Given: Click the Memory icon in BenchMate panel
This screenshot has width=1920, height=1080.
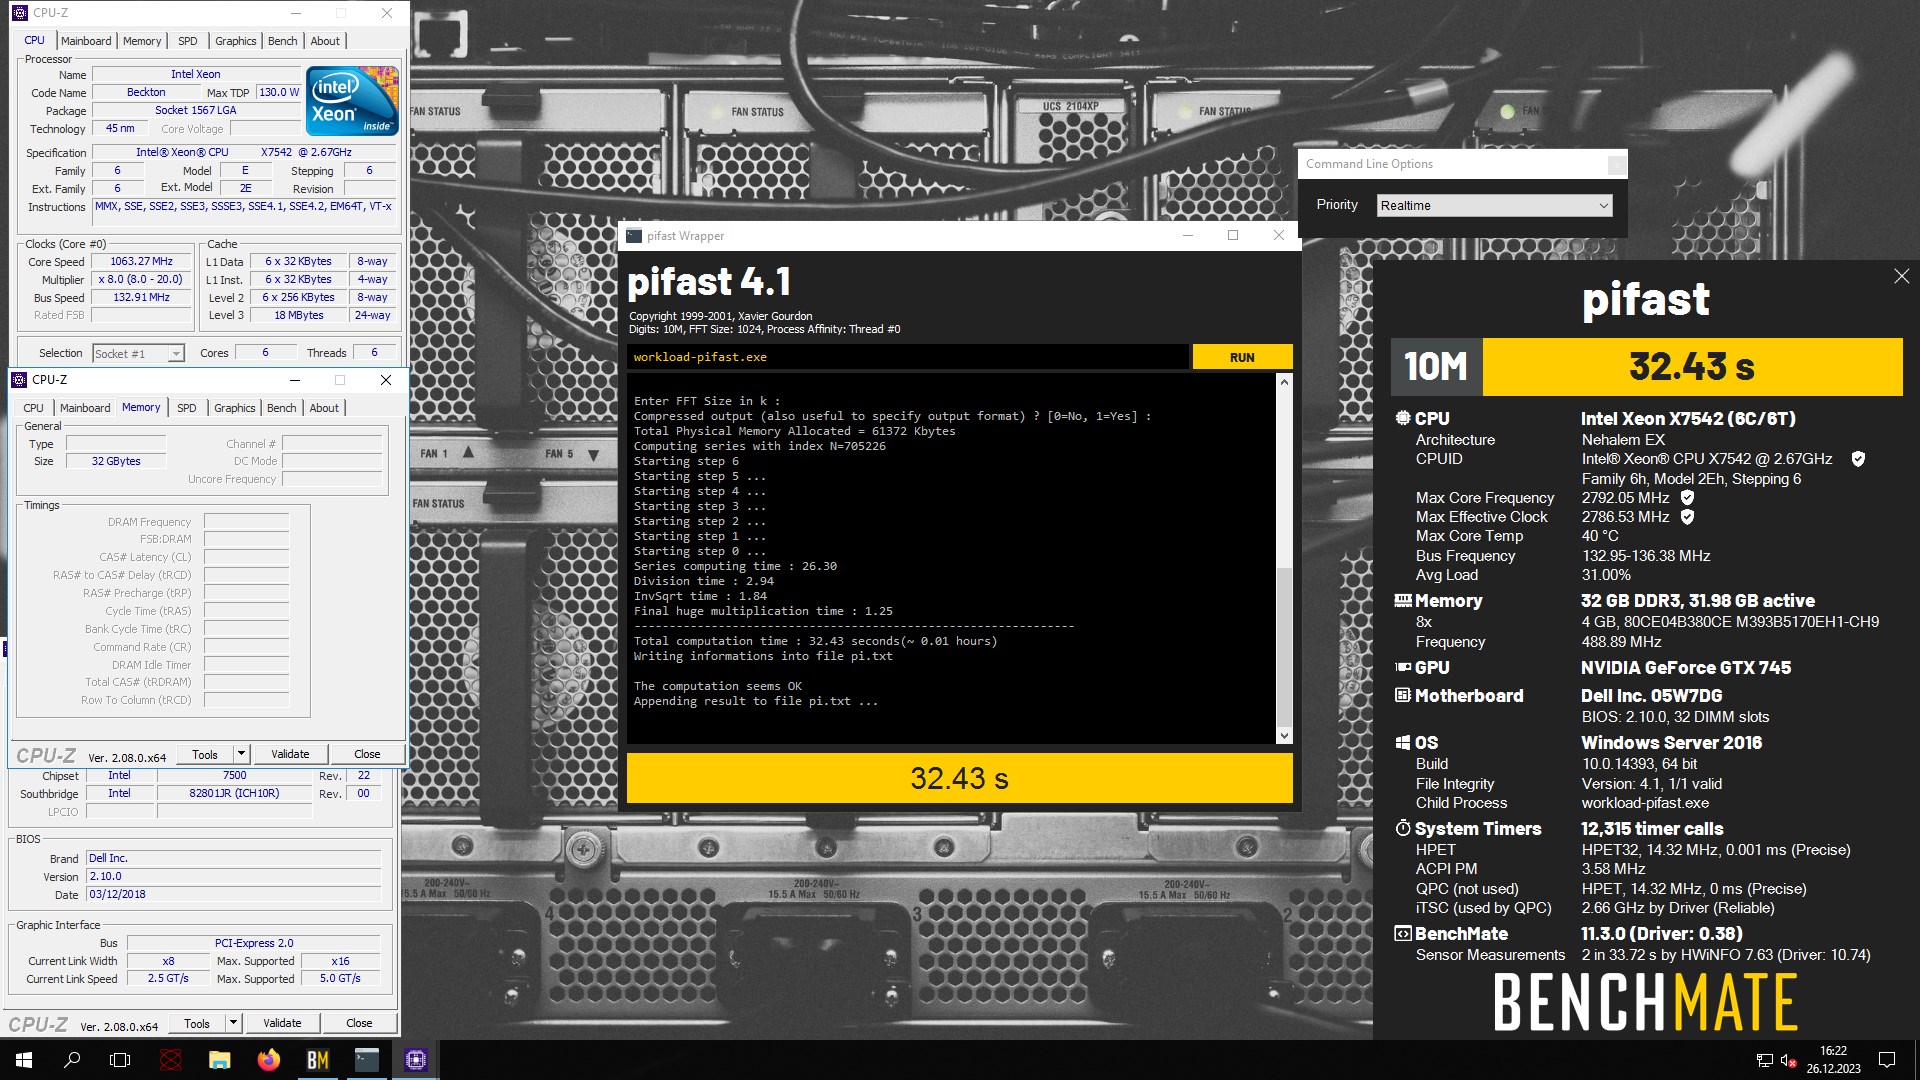Looking at the screenshot, I should [x=1403, y=601].
